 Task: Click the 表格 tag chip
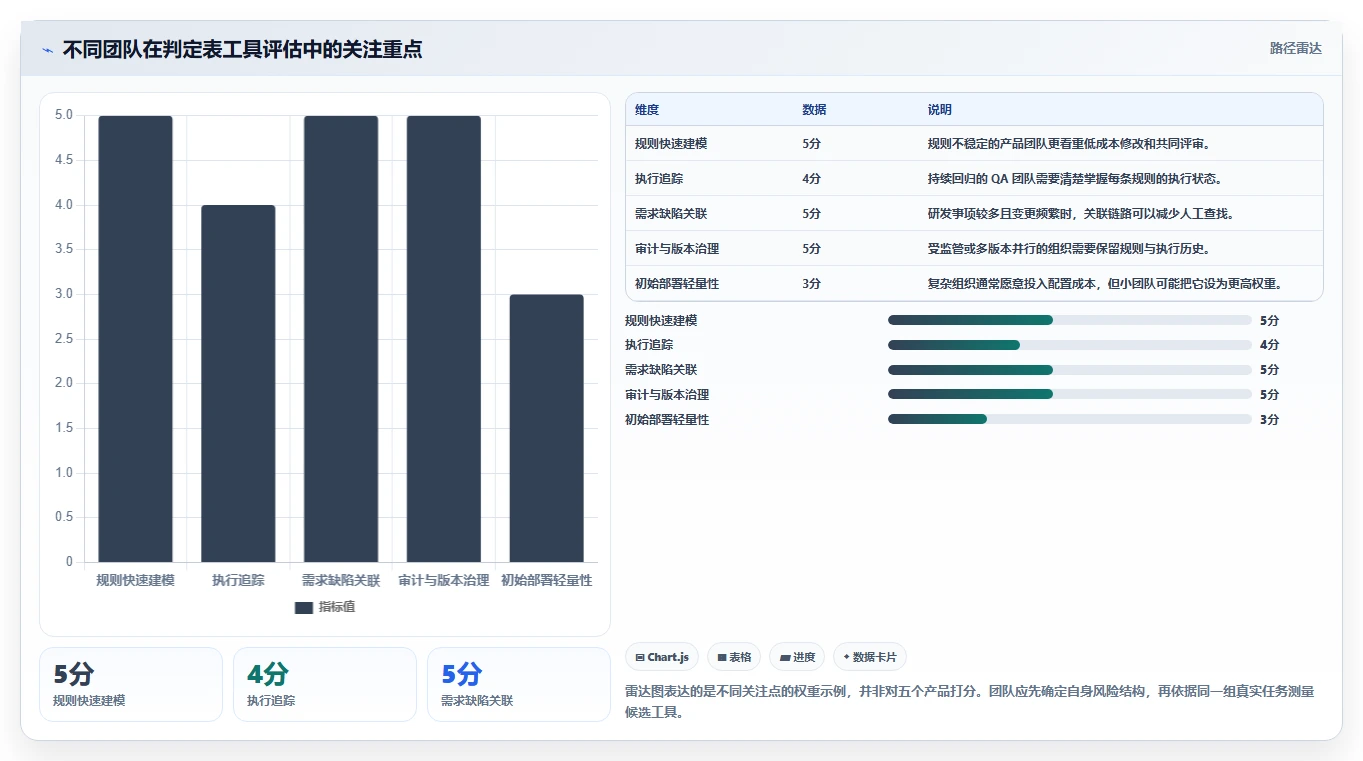(734, 657)
